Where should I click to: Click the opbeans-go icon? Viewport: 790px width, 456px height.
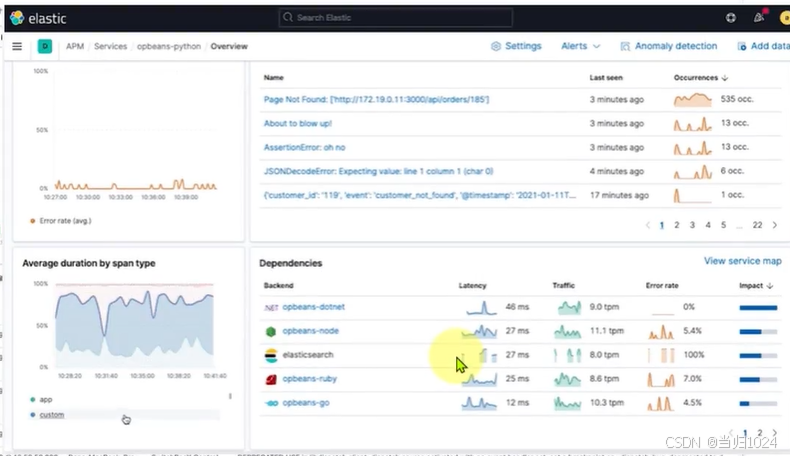point(272,403)
